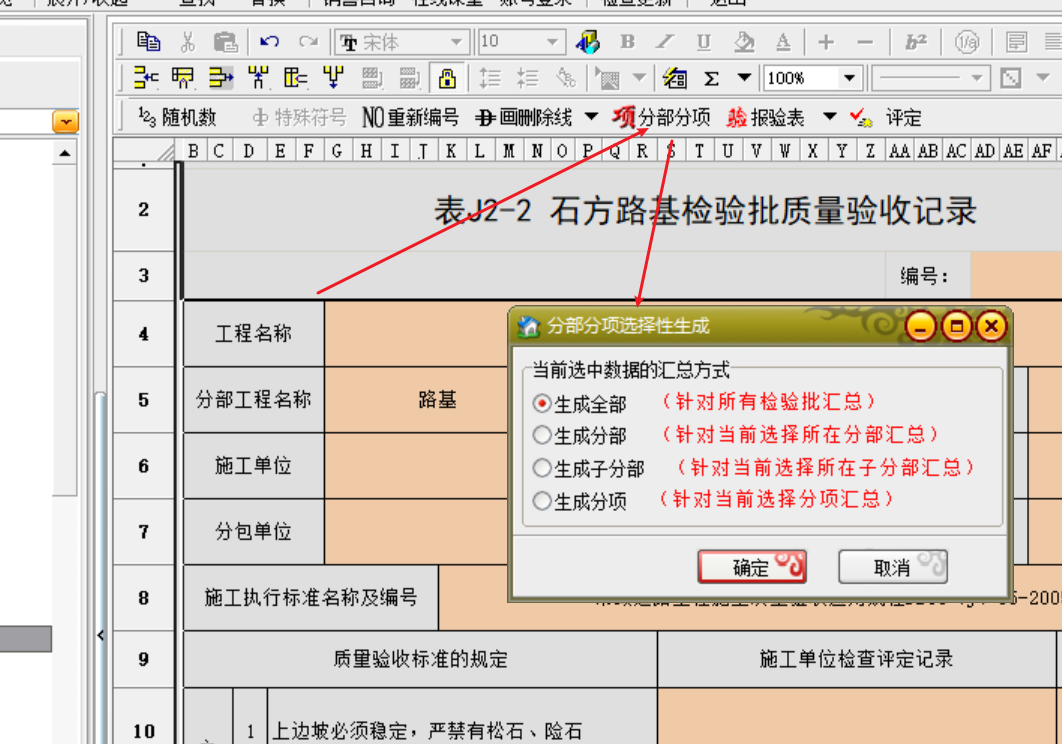Click the fourth yellow column-split icon
Image resolution: width=1062 pixels, height=744 pixels.
[258, 78]
